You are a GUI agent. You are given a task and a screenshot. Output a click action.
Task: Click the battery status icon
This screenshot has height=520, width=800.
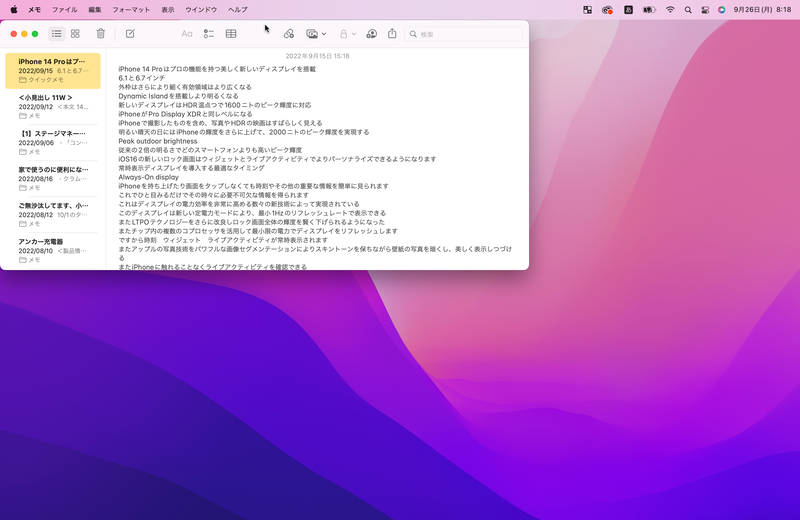click(649, 9)
